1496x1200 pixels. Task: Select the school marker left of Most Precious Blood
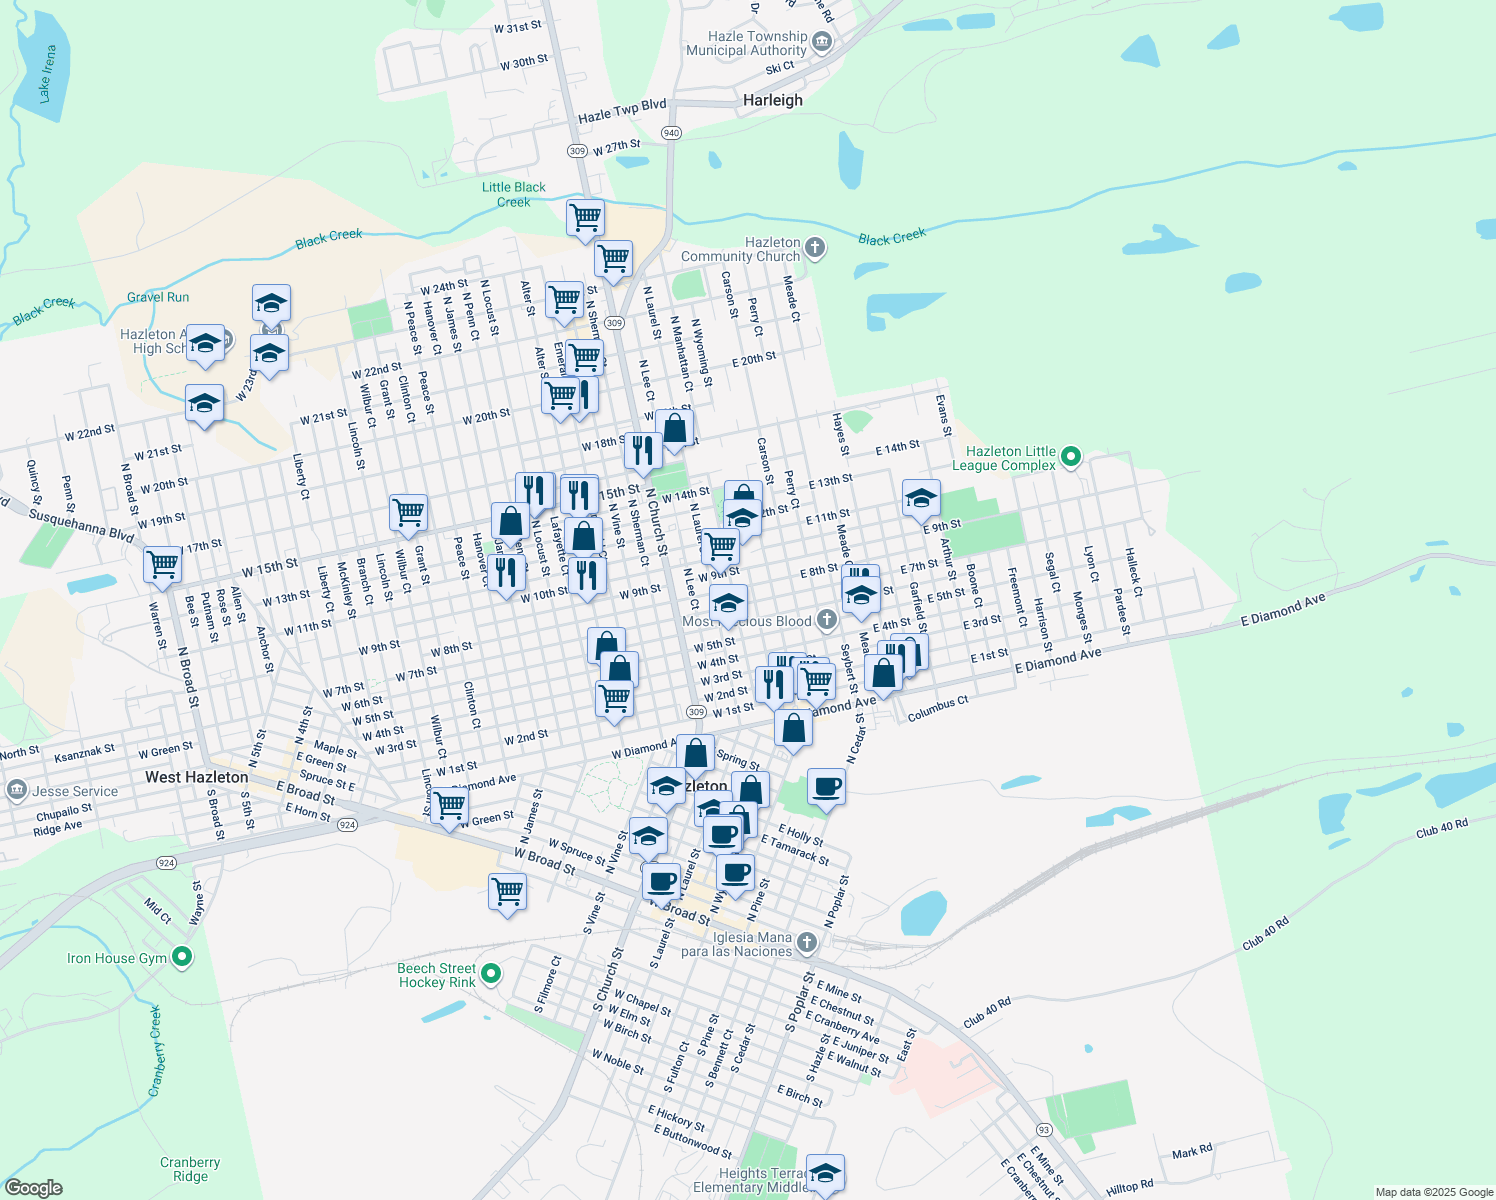(728, 605)
